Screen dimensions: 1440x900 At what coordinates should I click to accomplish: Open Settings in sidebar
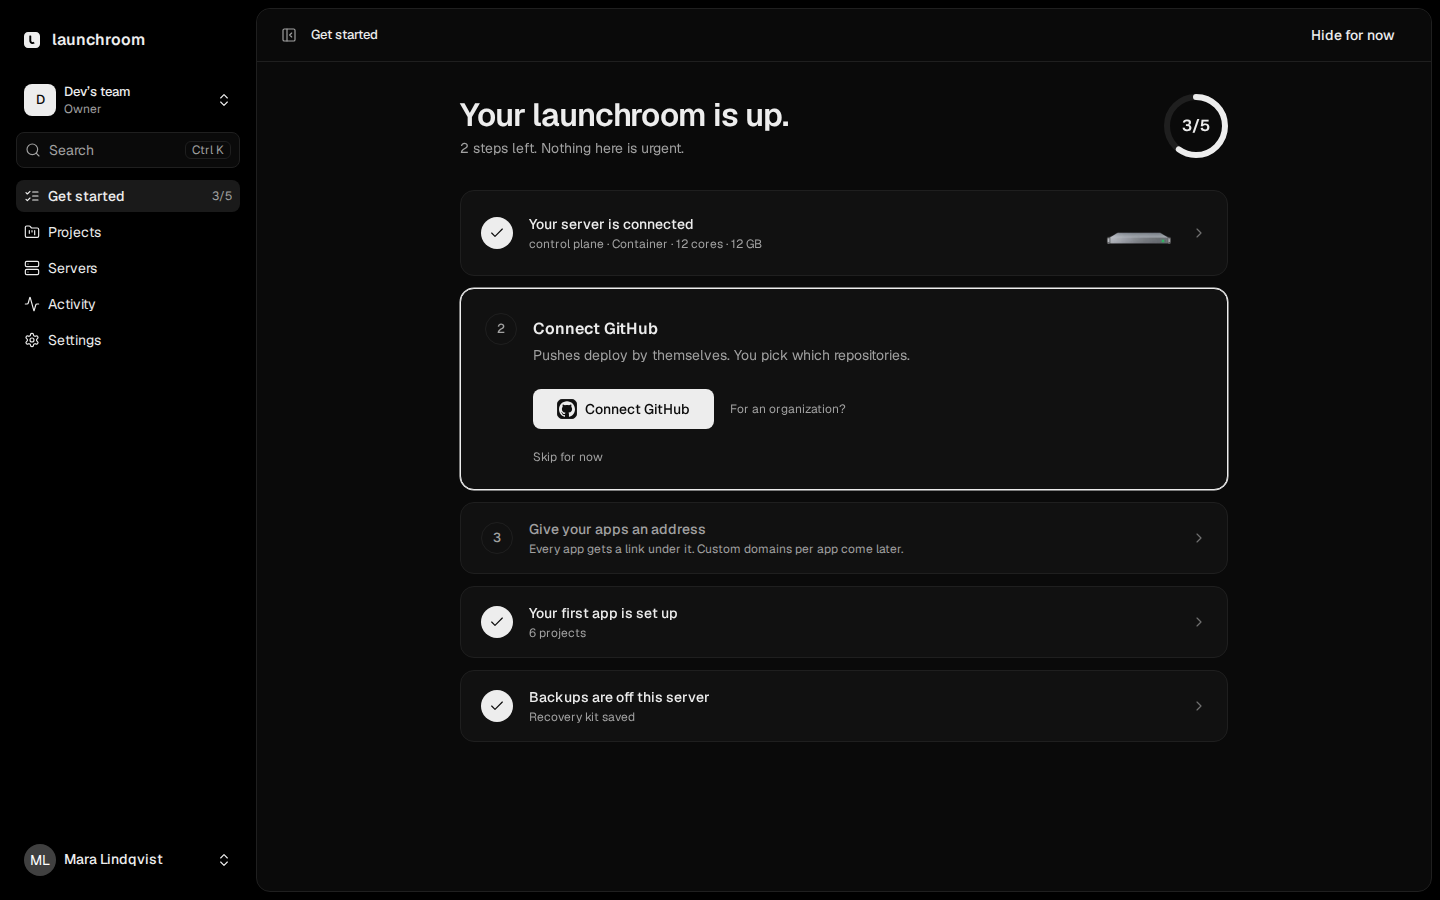coord(128,340)
